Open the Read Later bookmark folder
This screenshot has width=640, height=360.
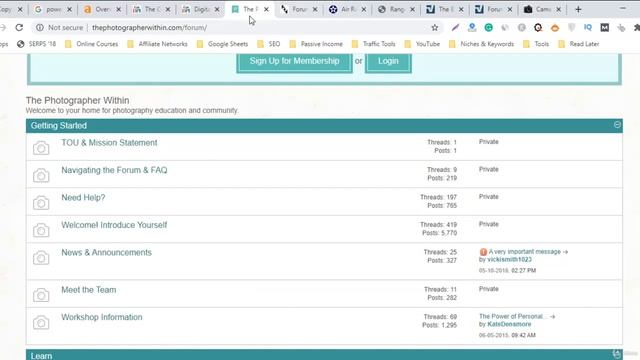click(578, 44)
